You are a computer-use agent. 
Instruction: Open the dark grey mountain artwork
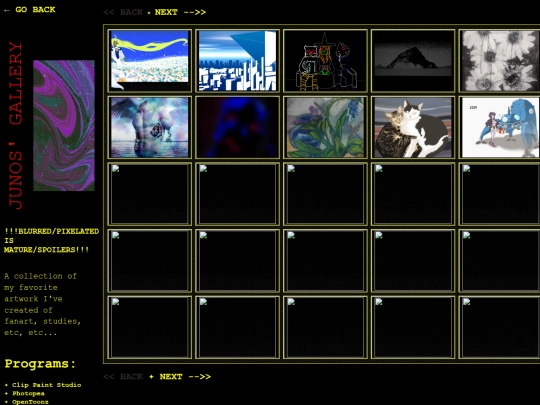coord(413,61)
